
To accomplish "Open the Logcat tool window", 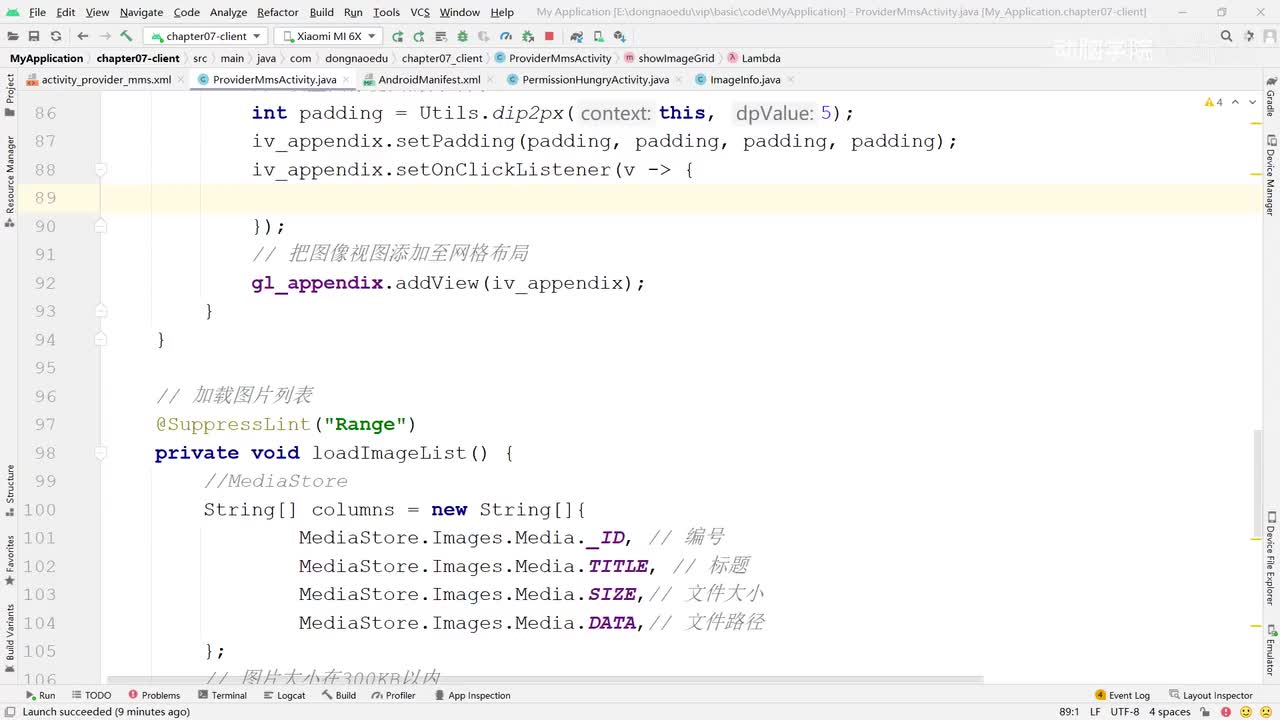I will click(x=283, y=696).
